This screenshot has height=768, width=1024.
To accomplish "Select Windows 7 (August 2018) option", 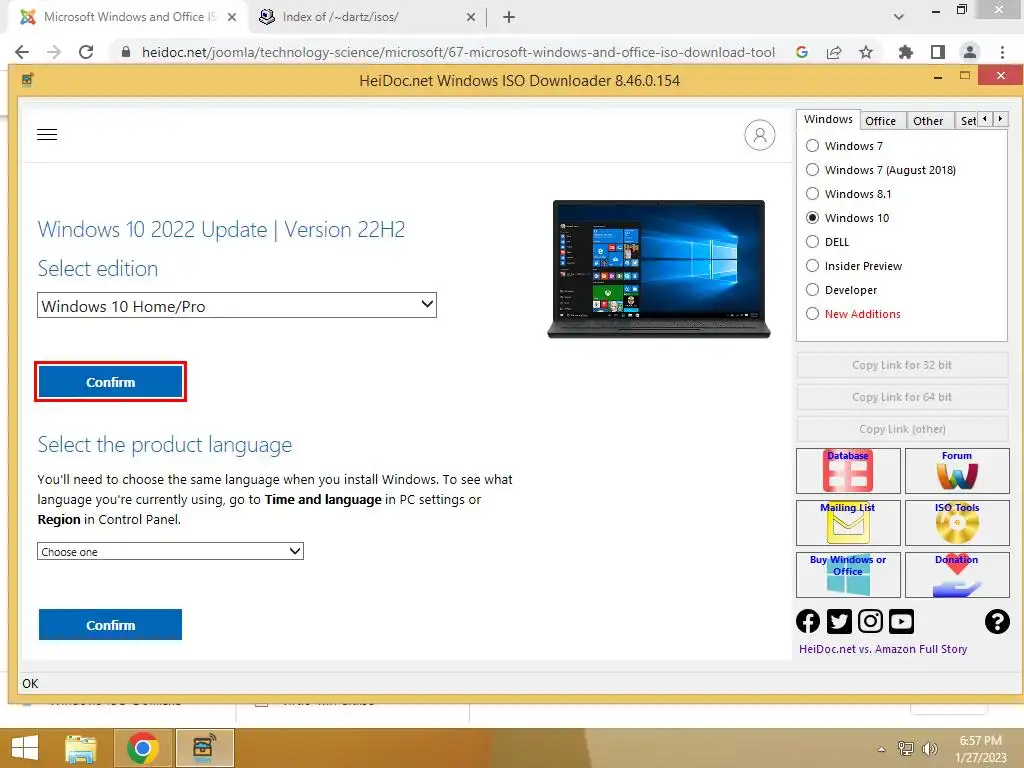I will tap(812, 170).
